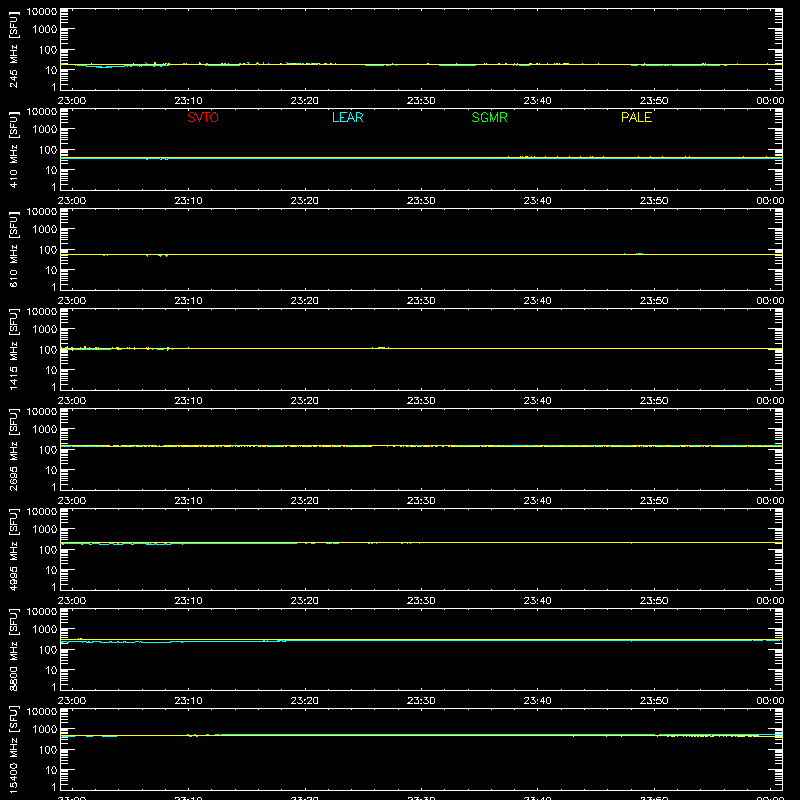Viewport: 800px width, 800px height.
Task: Click the 10000 tick on the 1415 MHz axis
Action: pos(42,312)
